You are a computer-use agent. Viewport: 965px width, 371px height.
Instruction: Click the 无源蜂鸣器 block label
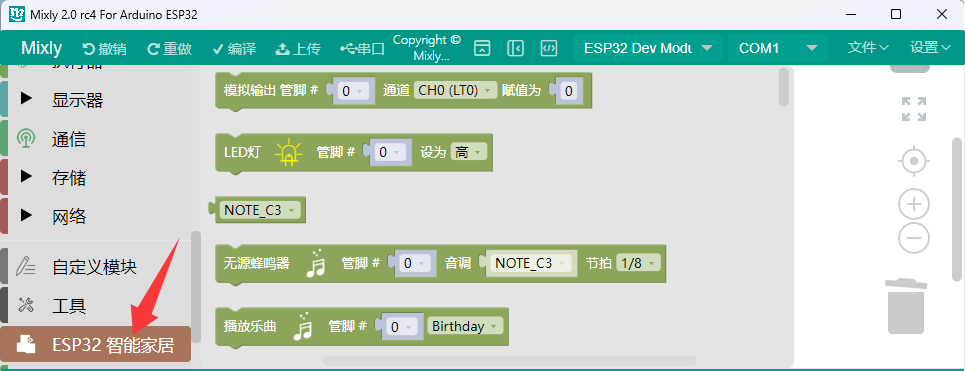[x=256, y=263]
